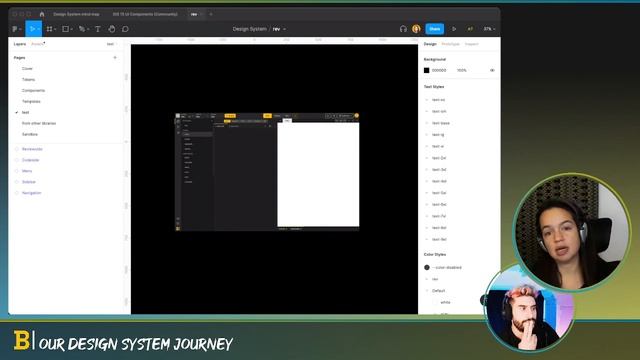Start audio conversation with headphones icon
The width and height of the screenshot is (640, 360).
point(403,29)
